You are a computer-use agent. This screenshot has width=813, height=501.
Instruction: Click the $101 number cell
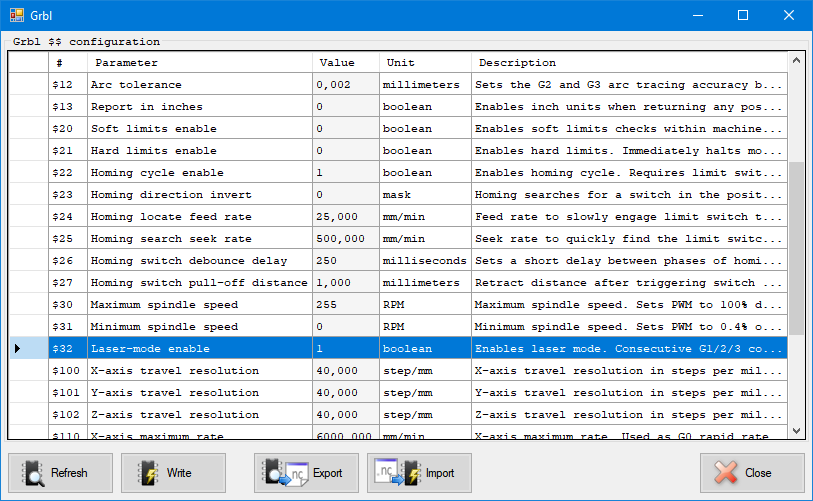(x=68, y=393)
